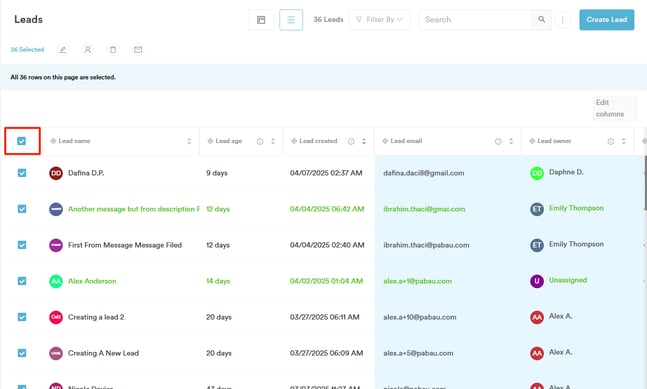This screenshot has height=389, width=647.
Task: Click the Lead created info icon
Action: tap(351, 141)
